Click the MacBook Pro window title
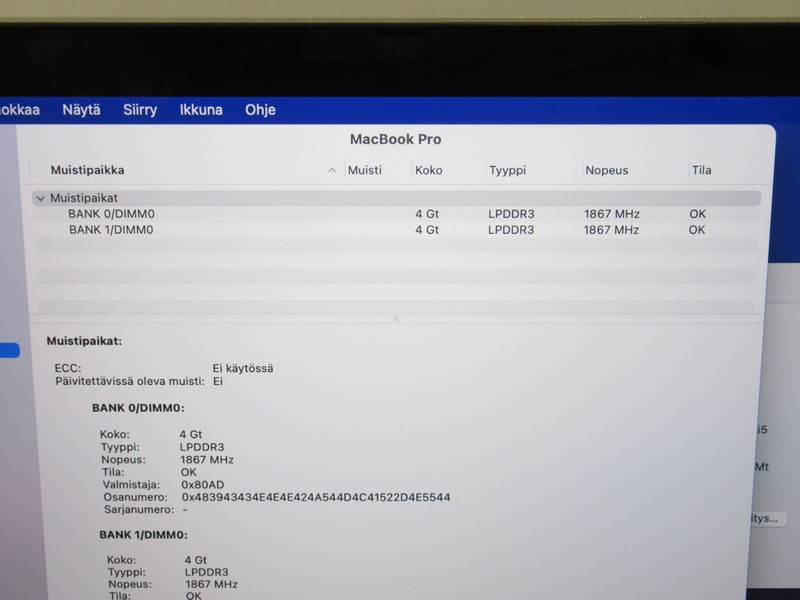 (x=395, y=139)
